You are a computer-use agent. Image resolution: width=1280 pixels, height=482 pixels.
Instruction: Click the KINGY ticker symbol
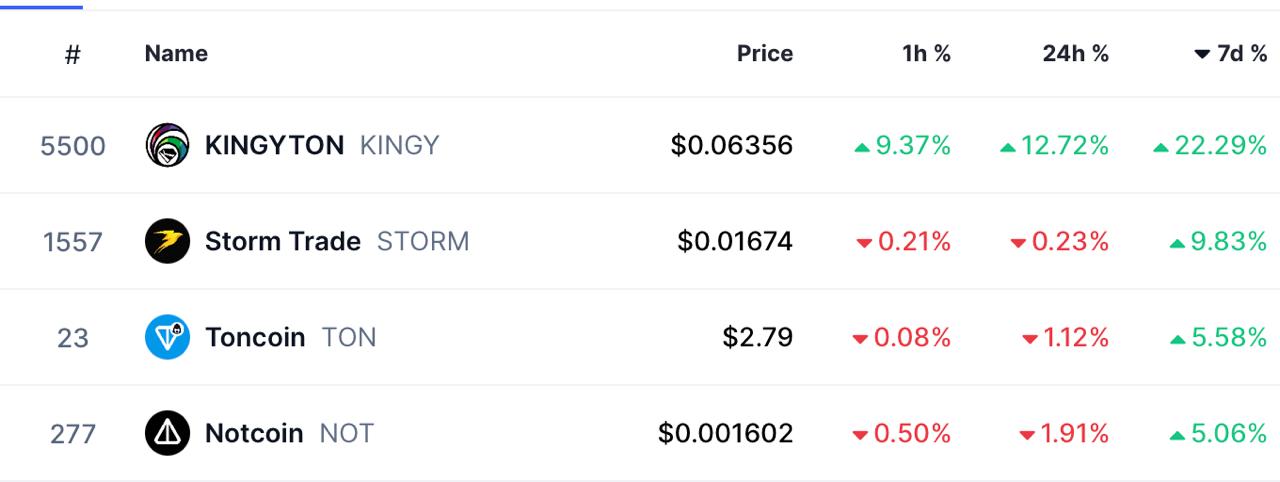tap(399, 145)
